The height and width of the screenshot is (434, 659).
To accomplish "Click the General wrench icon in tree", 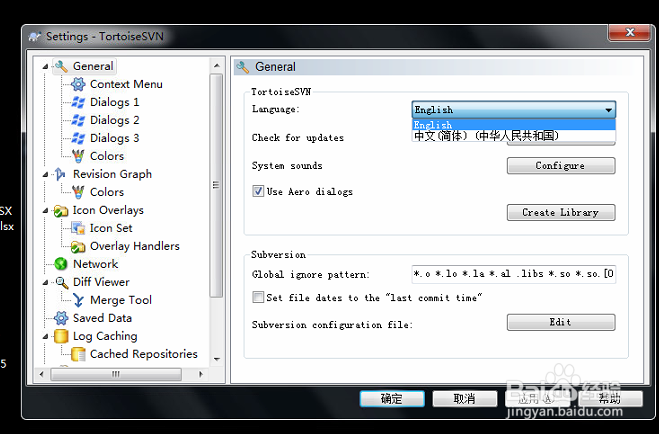I will [61, 66].
